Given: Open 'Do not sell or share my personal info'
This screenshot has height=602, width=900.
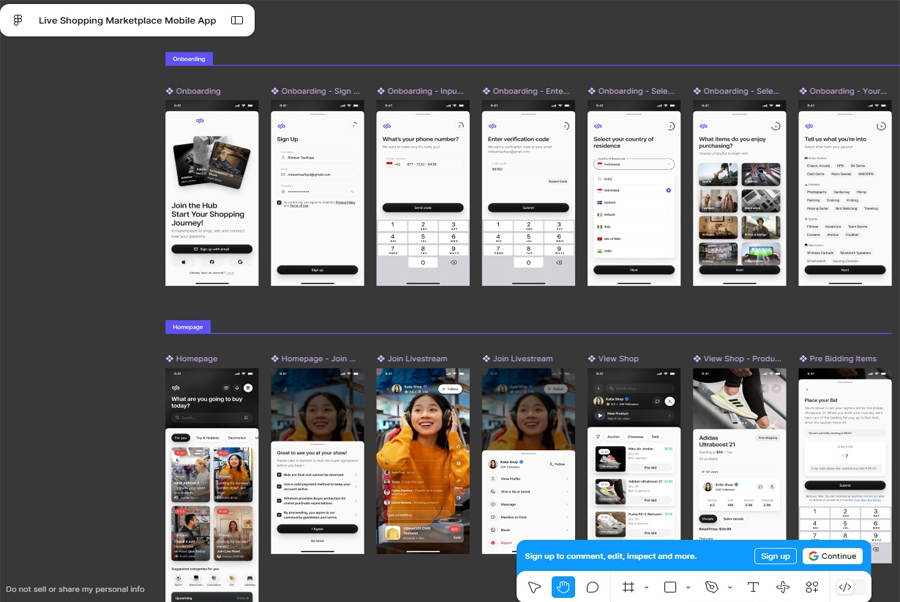Looking at the screenshot, I should (75, 589).
